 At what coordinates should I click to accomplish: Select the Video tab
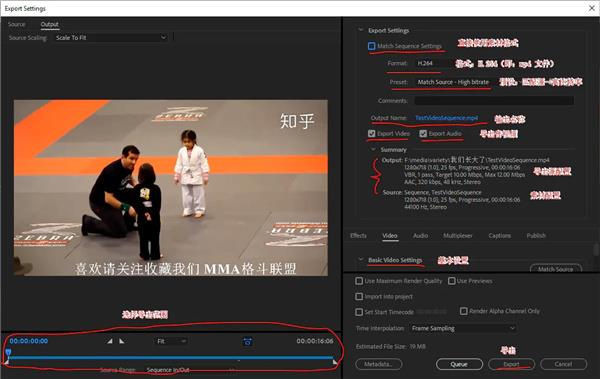click(x=390, y=235)
